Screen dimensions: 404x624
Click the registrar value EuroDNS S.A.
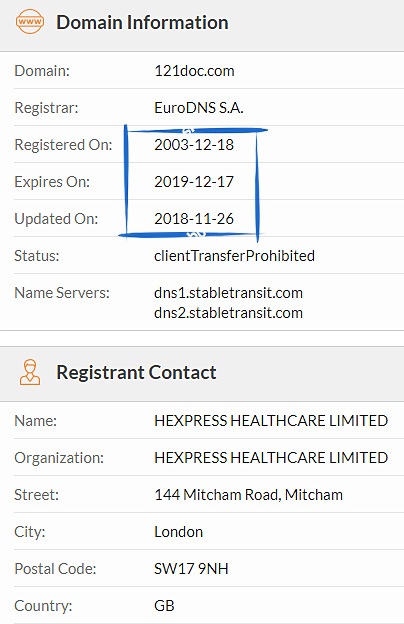199,108
